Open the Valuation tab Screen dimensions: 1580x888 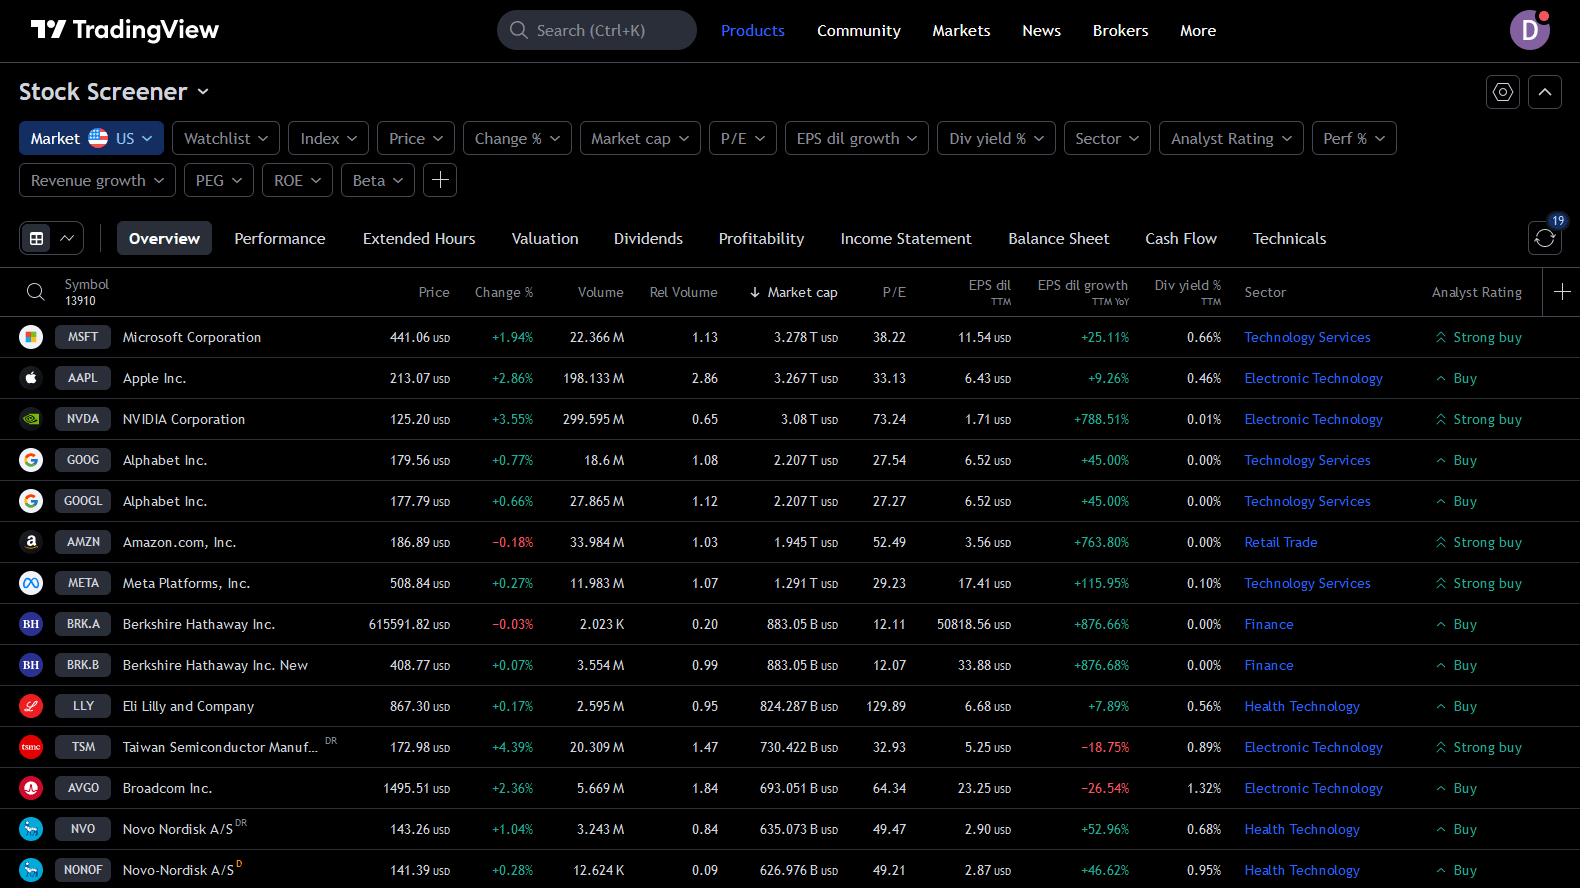tap(545, 238)
